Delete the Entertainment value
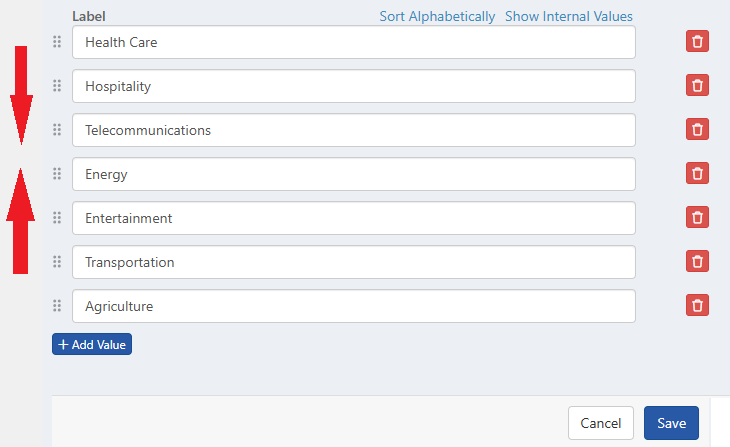Image resolution: width=730 pixels, height=447 pixels. [x=697, y=218]
